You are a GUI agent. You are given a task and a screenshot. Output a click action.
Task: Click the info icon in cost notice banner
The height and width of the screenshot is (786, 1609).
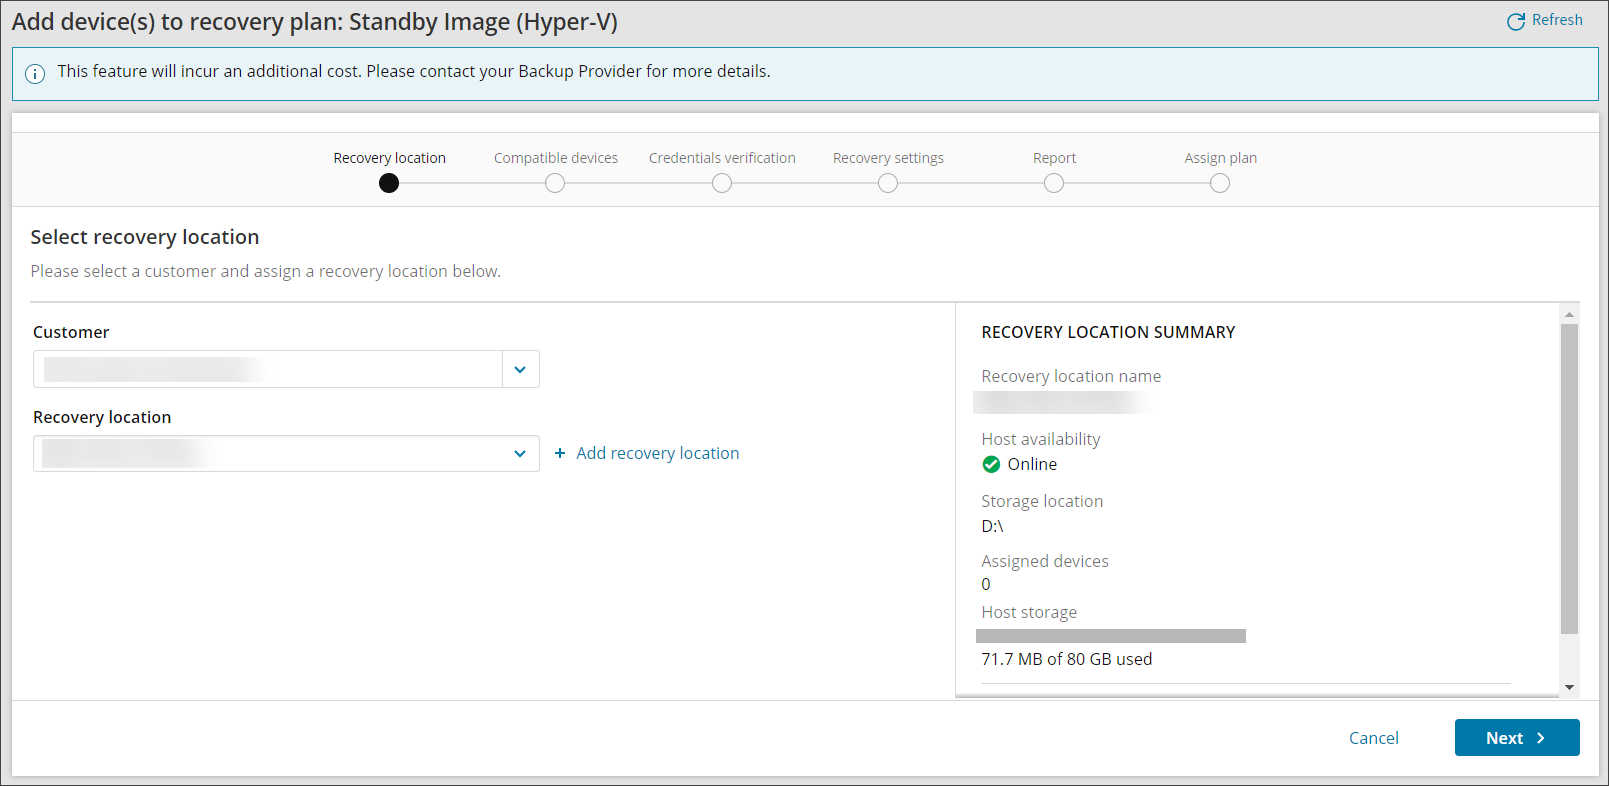35,74
